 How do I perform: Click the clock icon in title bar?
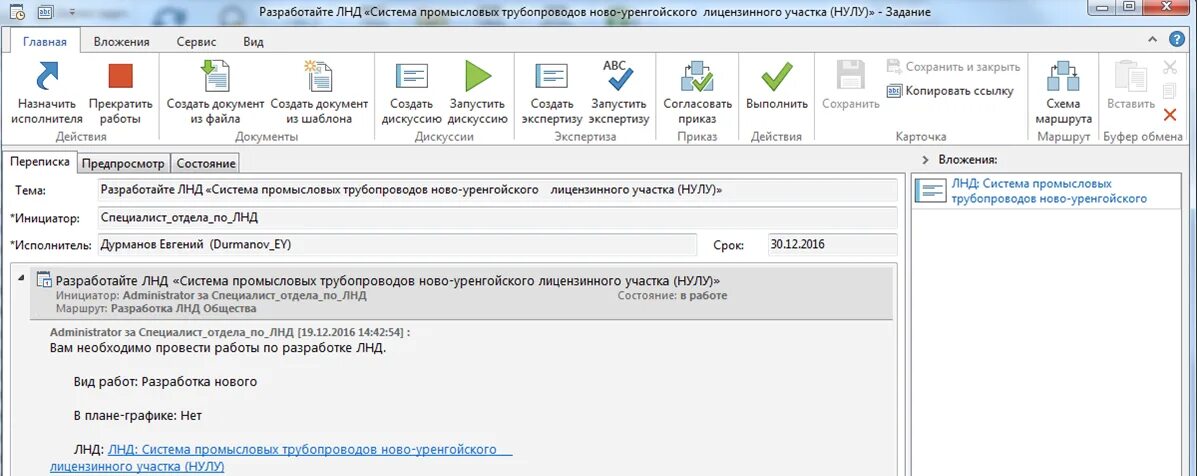coord(17,11)
